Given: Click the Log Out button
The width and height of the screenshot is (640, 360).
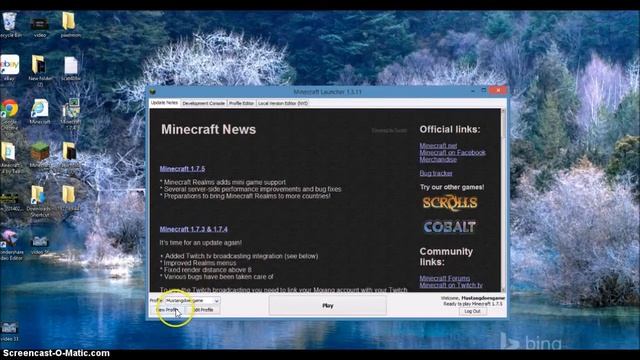Looking at the screenshot, I should 472,311.
